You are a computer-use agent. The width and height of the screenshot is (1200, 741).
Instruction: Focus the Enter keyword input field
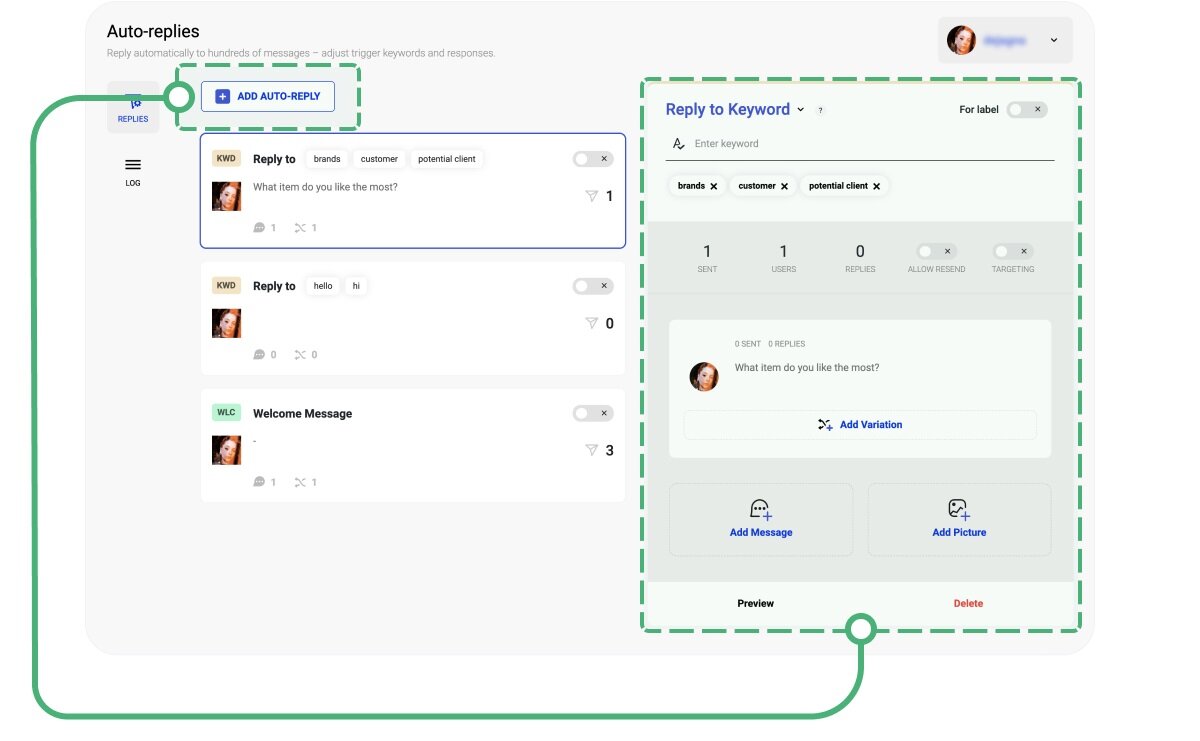(x=870, y=144)
